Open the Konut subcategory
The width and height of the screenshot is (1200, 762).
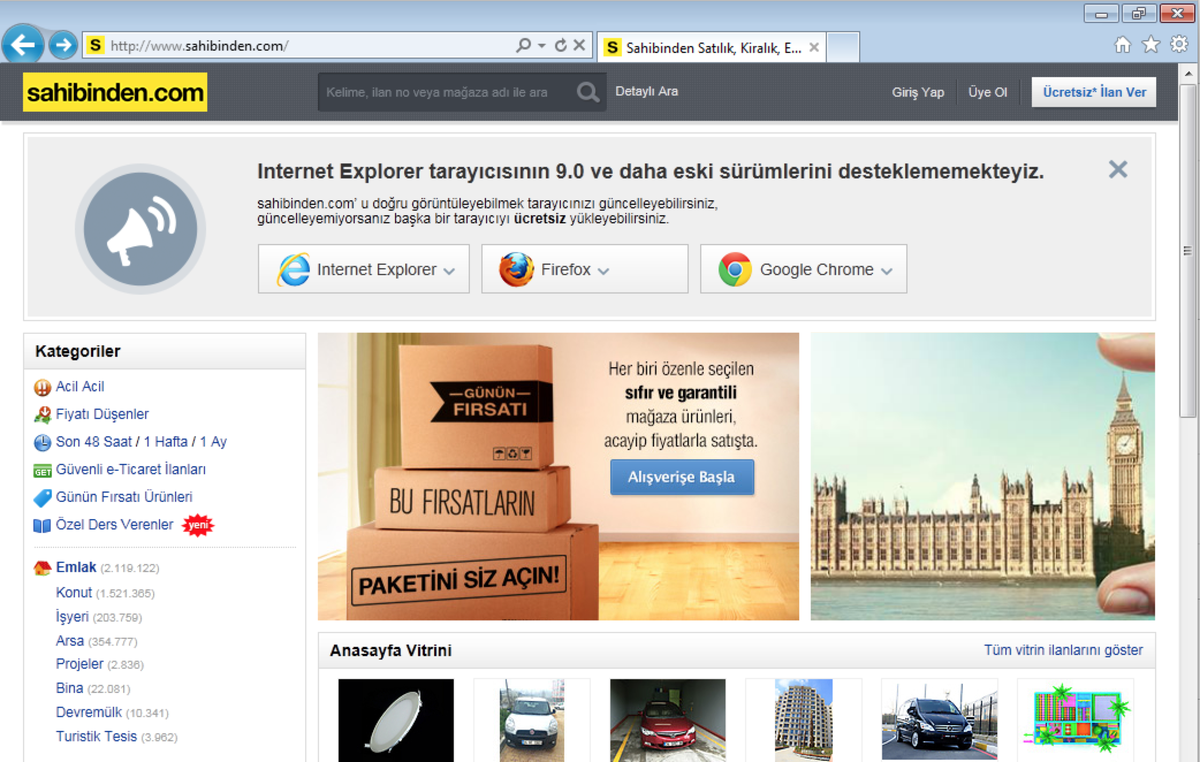click(74, 592)
